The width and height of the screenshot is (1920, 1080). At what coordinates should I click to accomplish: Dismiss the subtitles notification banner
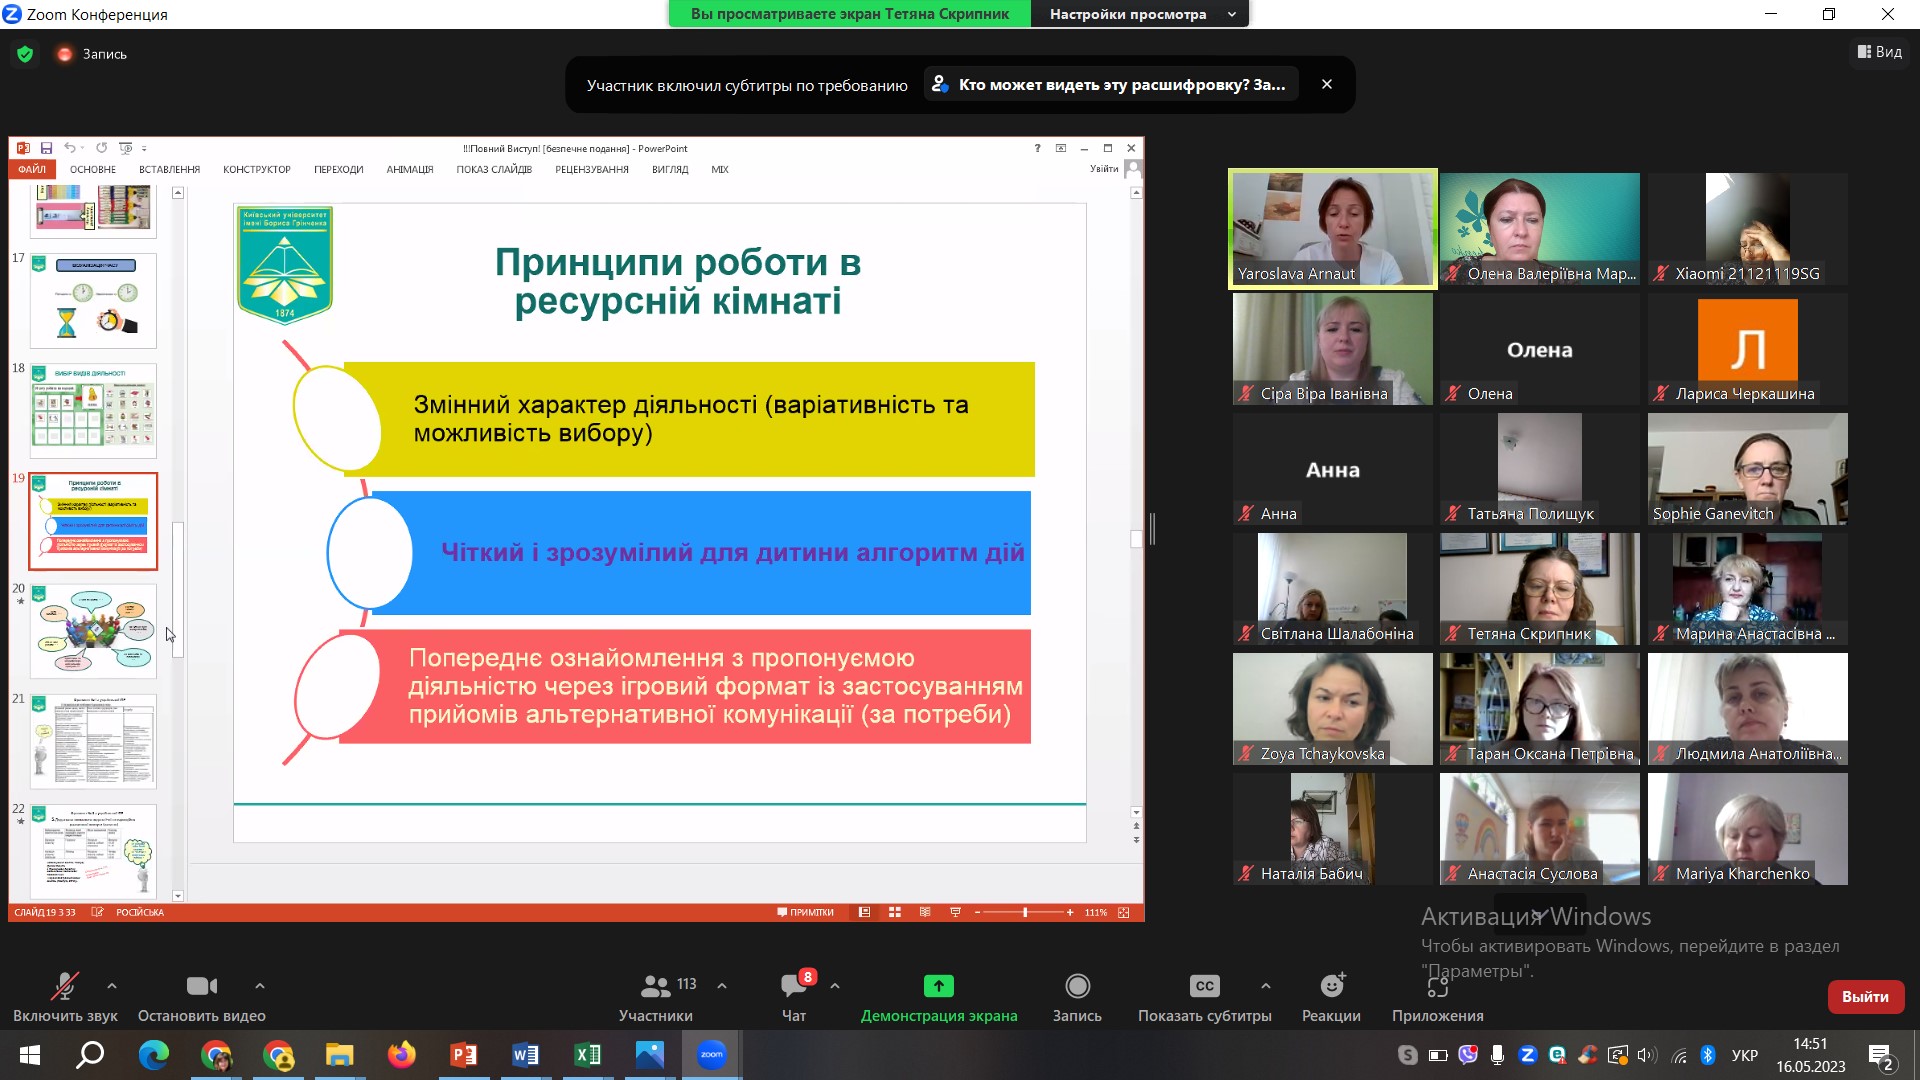(1327, 85)
